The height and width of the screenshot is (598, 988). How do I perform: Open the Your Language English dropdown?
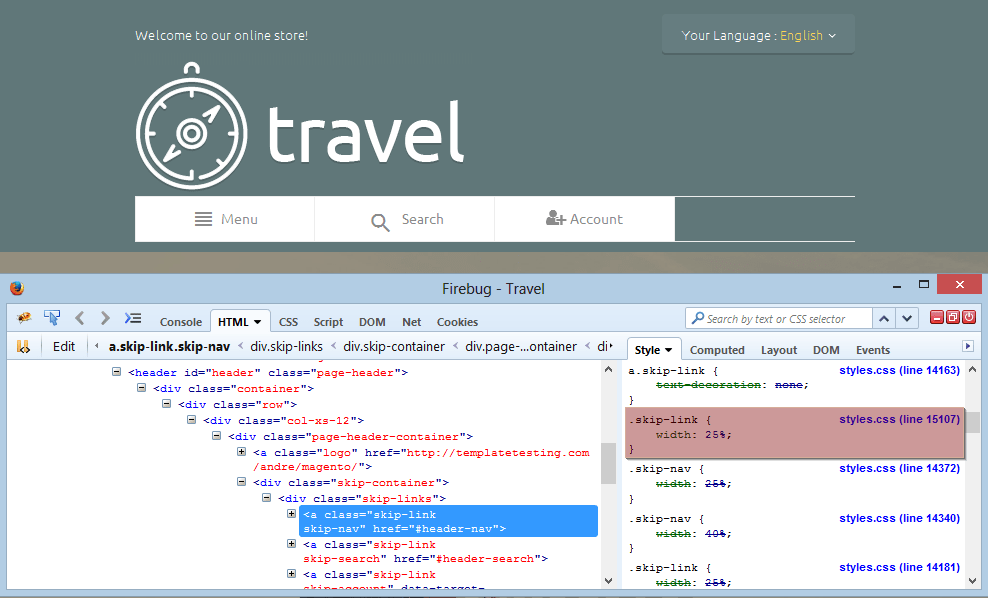point(757,34)
